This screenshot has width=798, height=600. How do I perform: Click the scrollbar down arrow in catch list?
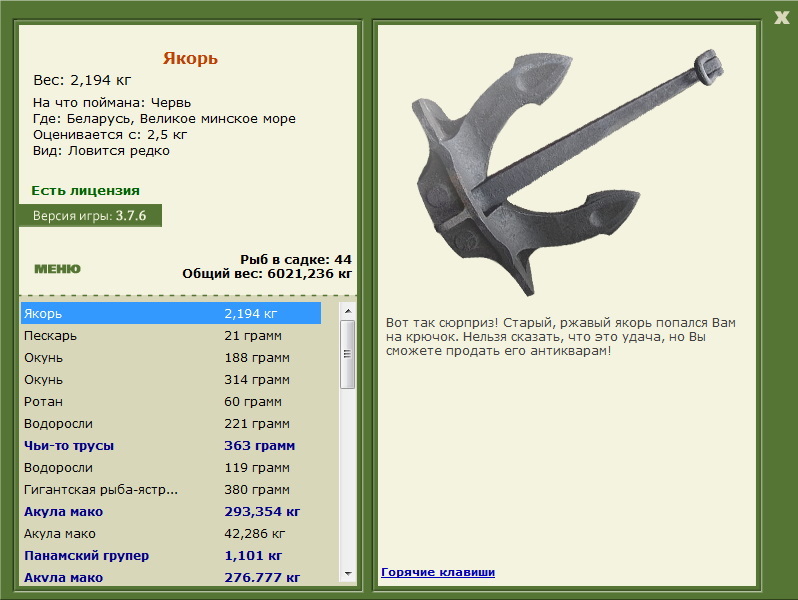pos(348,574)
